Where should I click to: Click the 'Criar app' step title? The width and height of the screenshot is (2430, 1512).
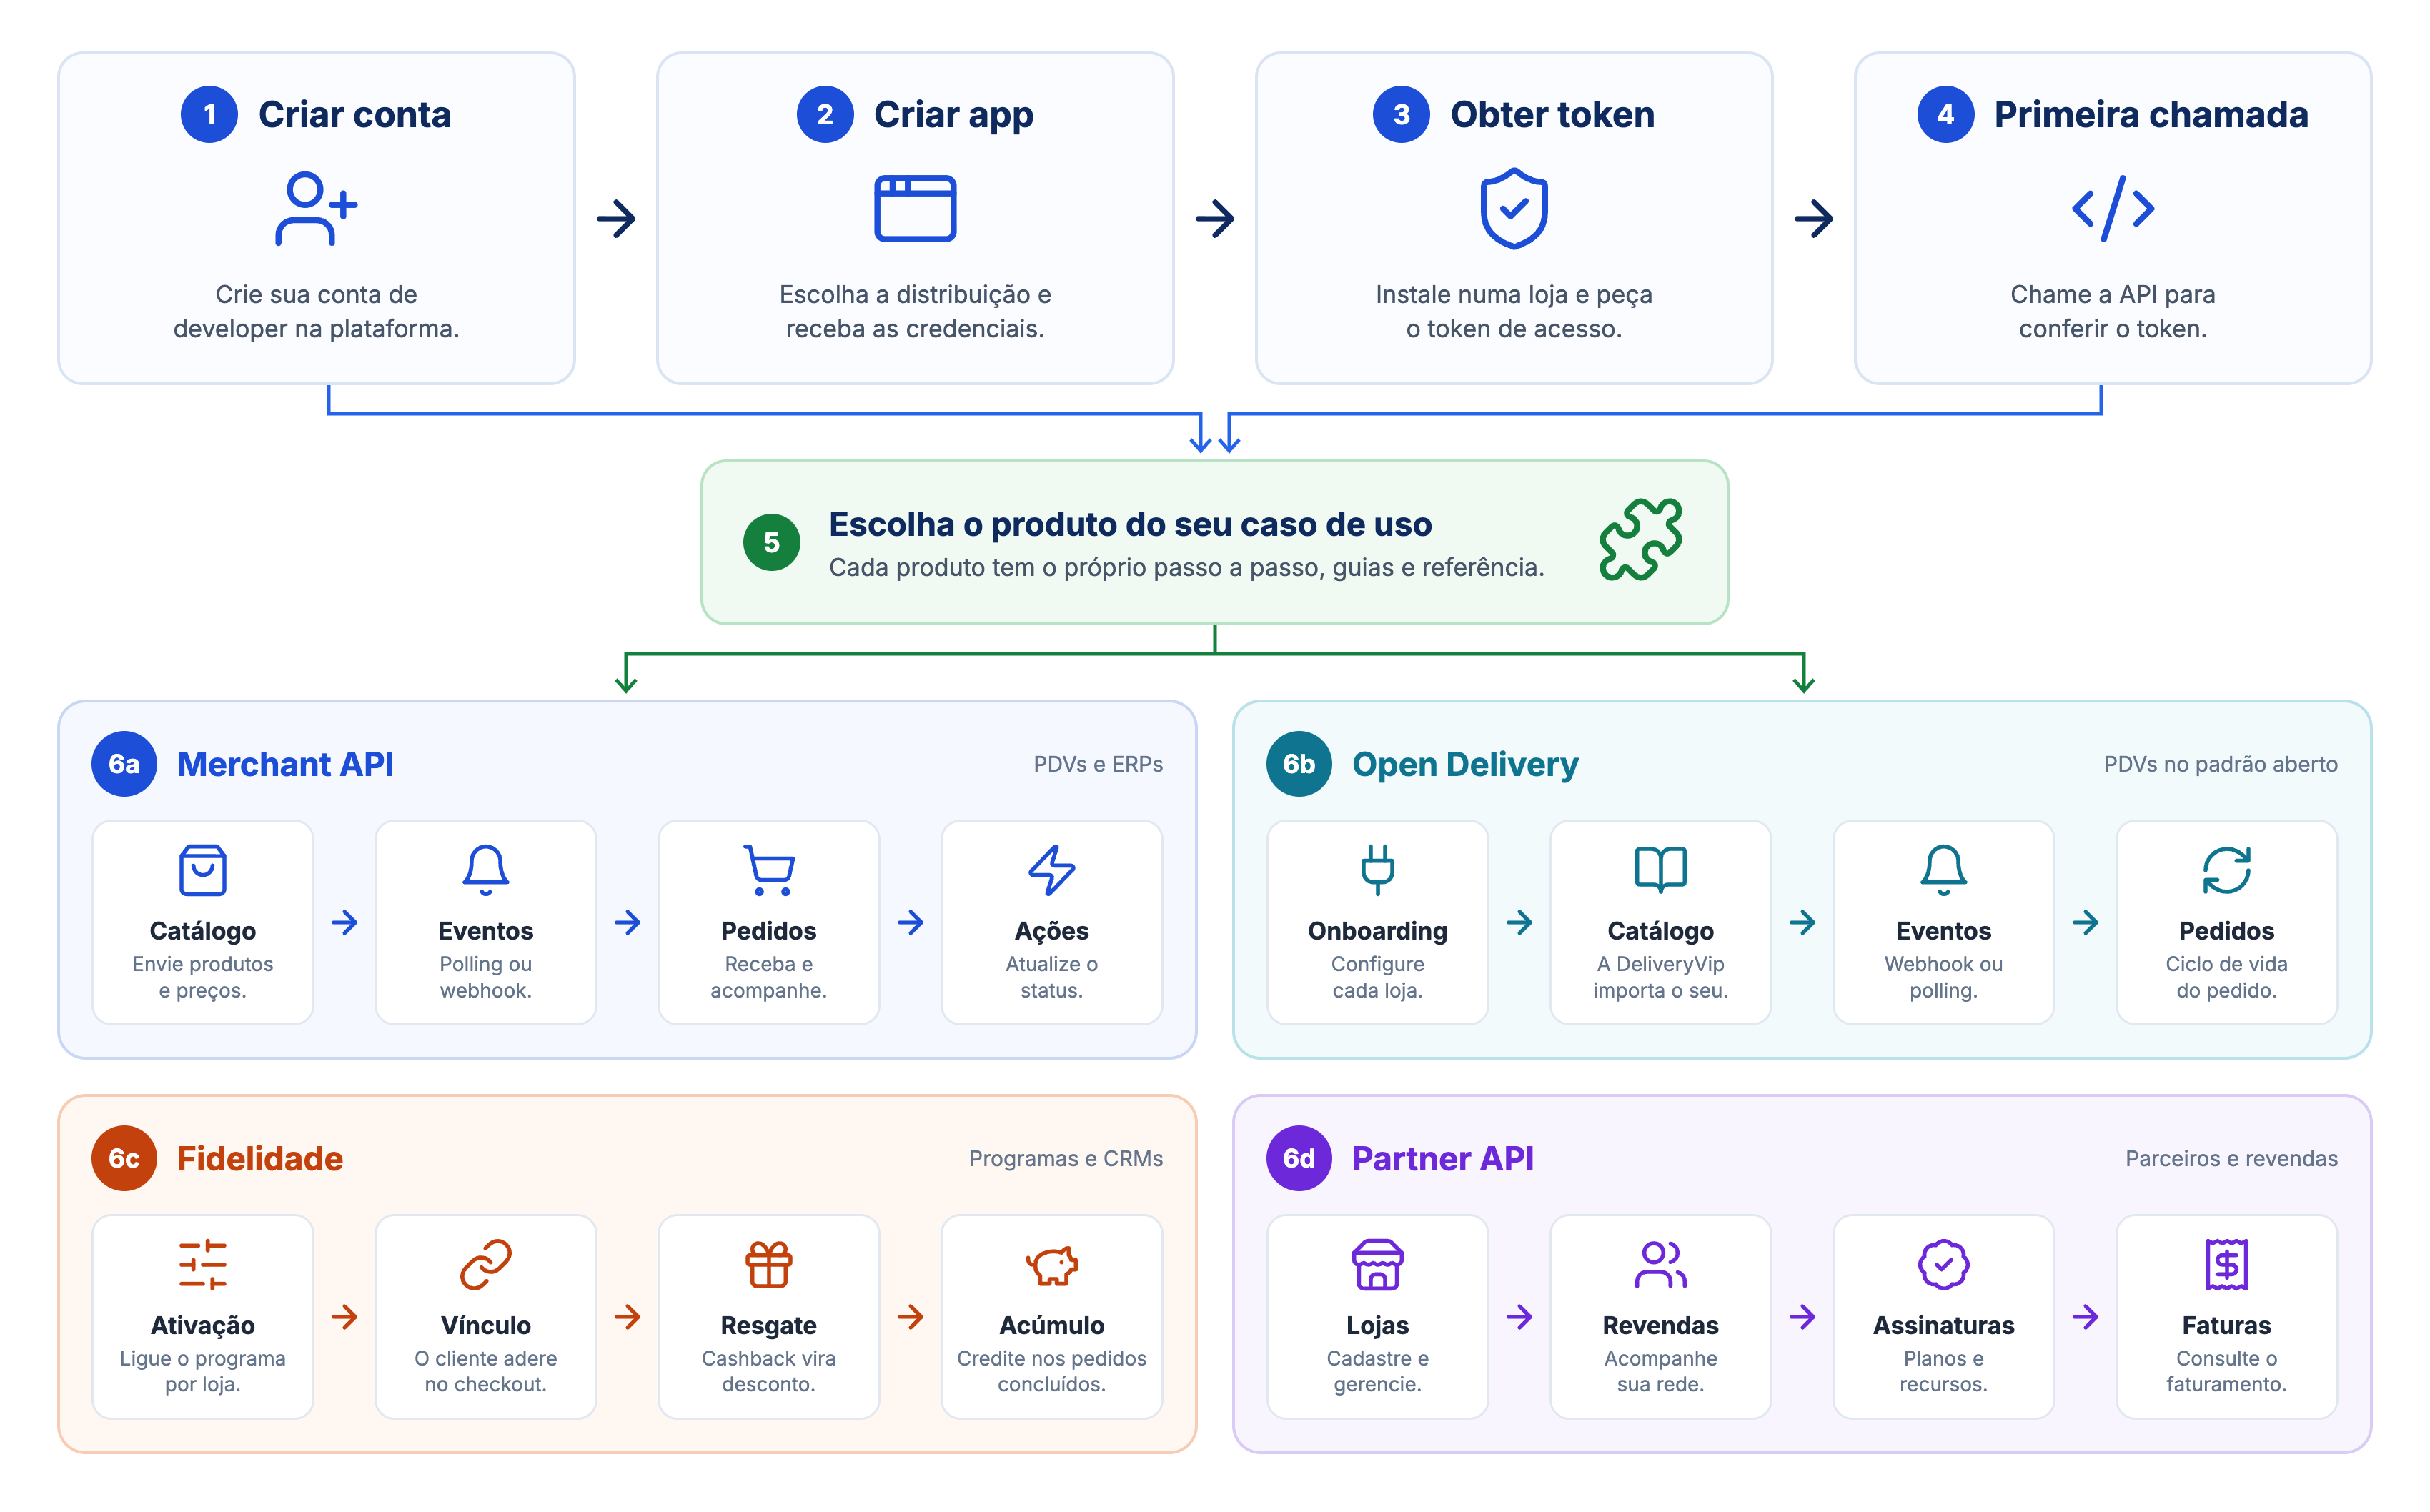pos(953,115)
